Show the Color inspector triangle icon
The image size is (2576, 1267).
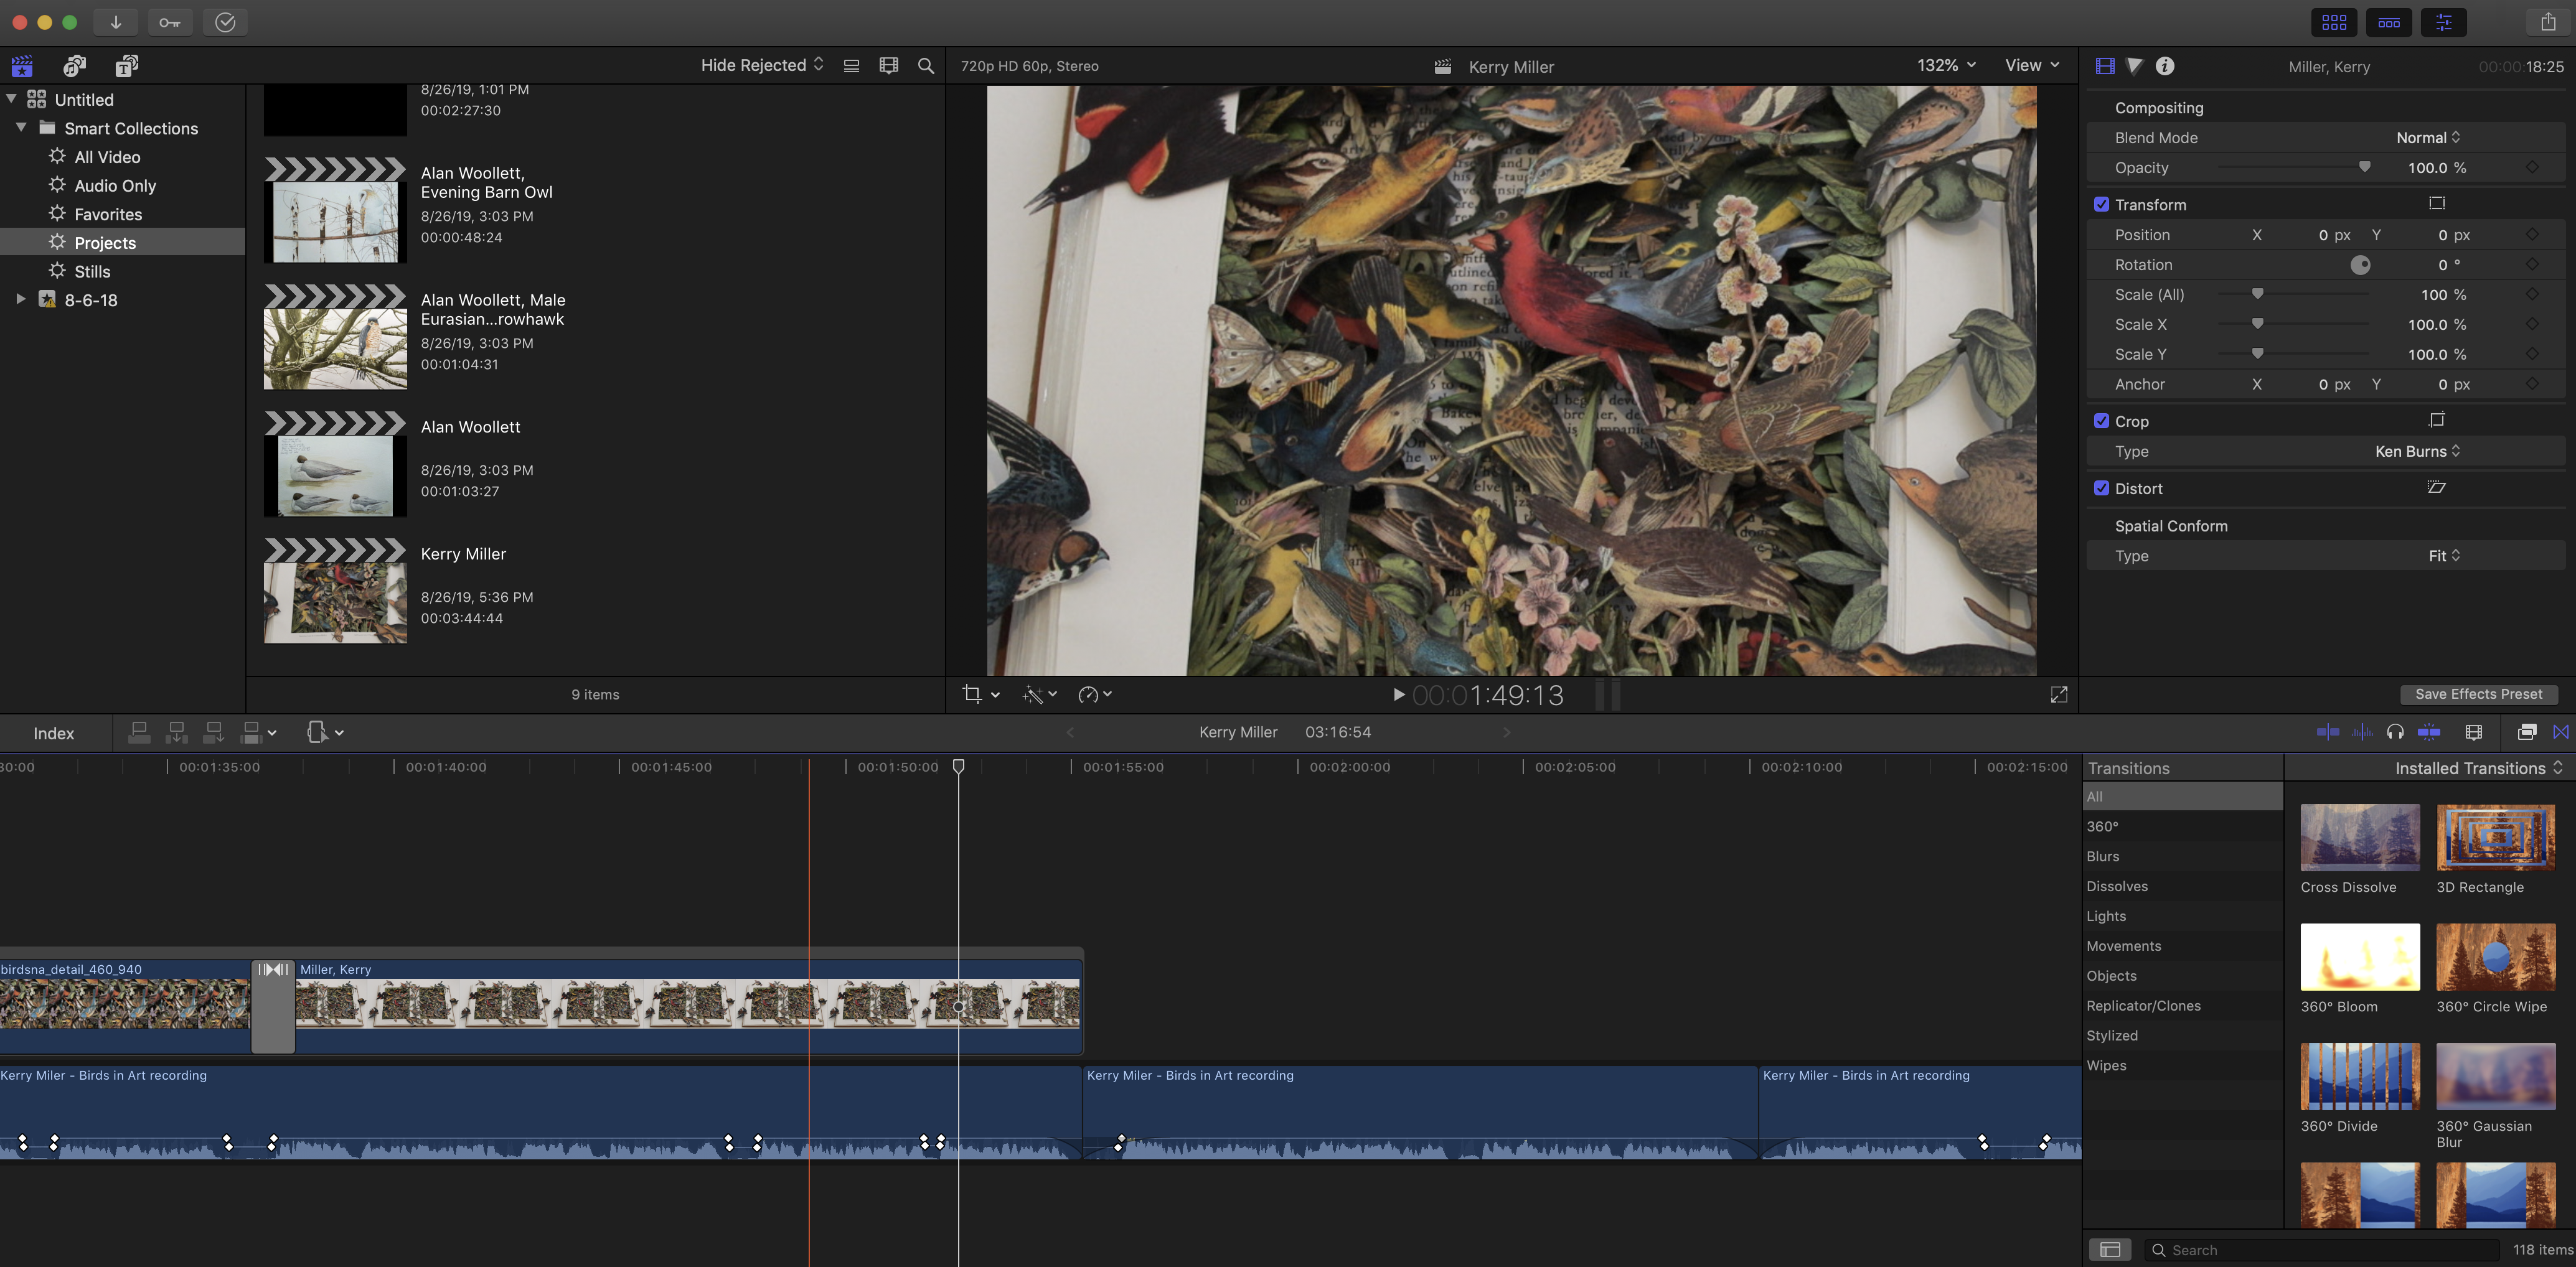pyautogui.click(x=2134, y=66)
